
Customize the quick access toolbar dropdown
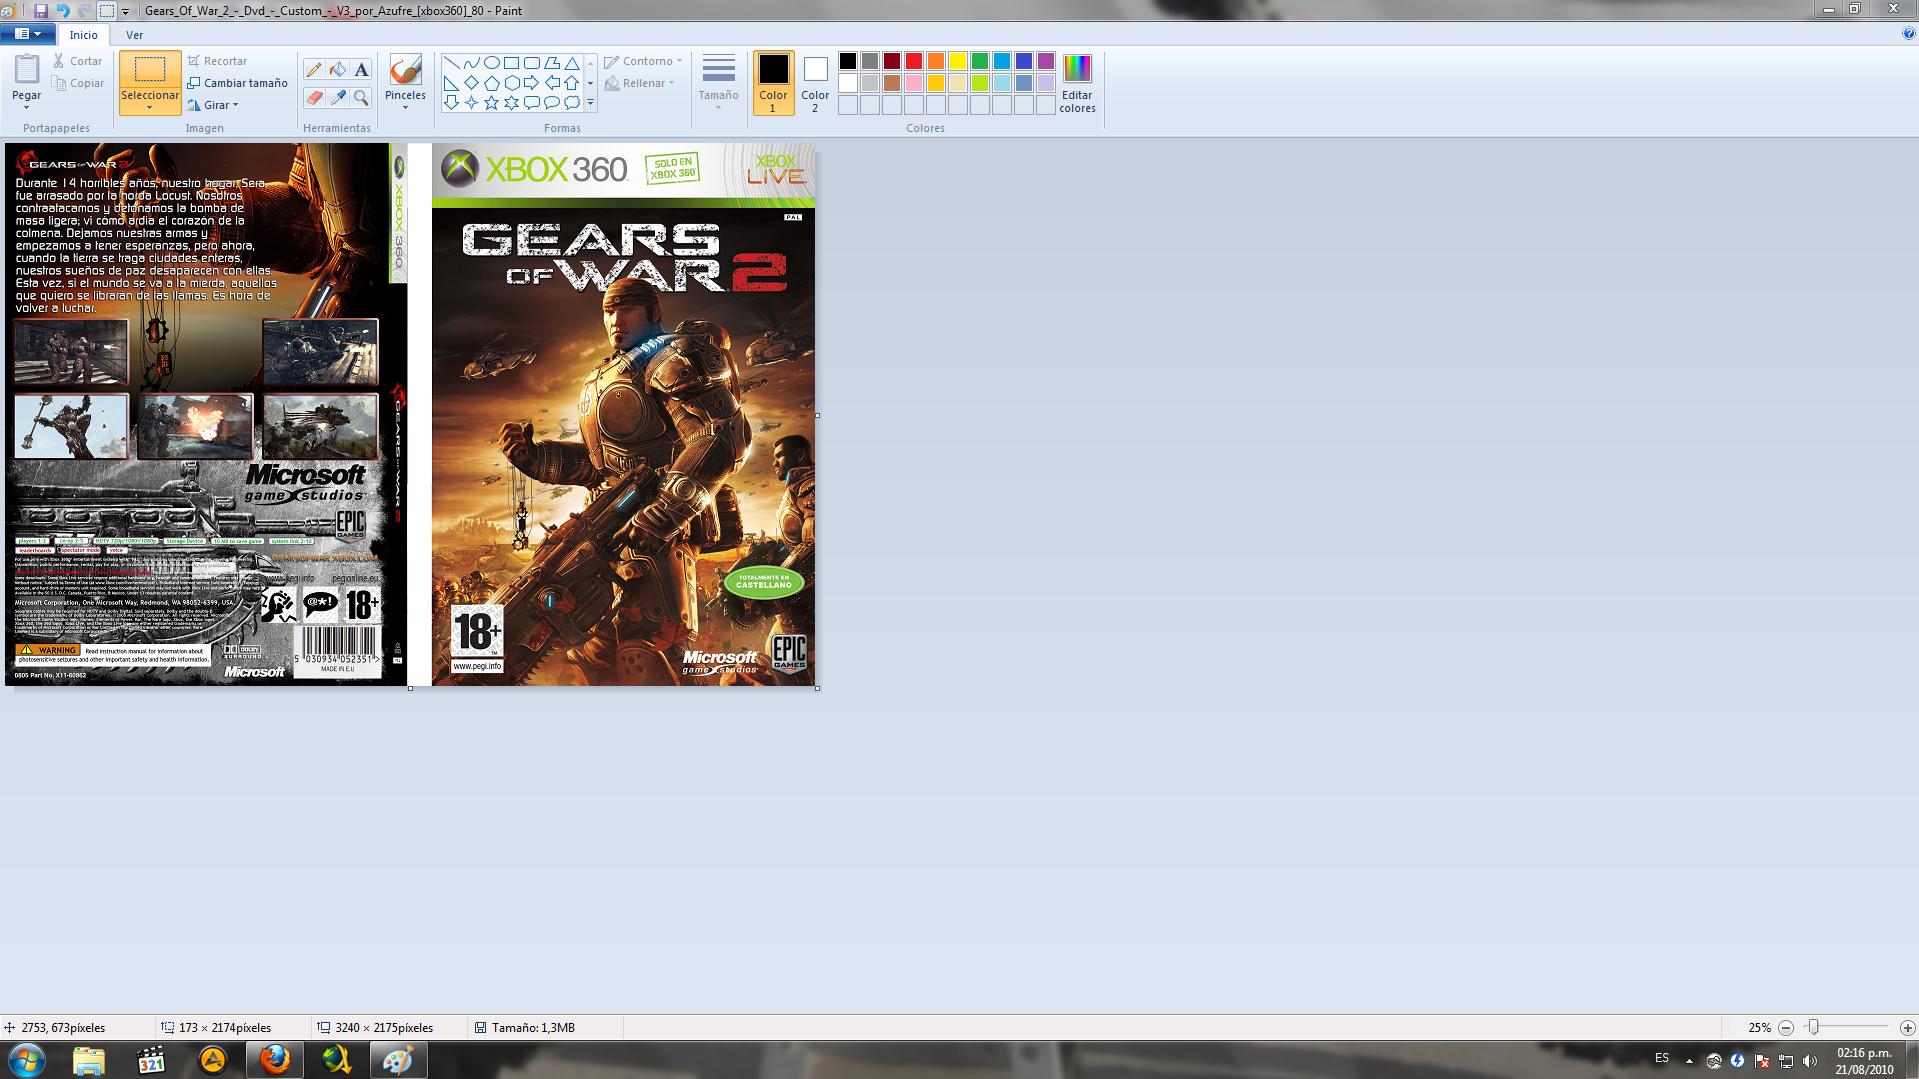click(126, 11)
